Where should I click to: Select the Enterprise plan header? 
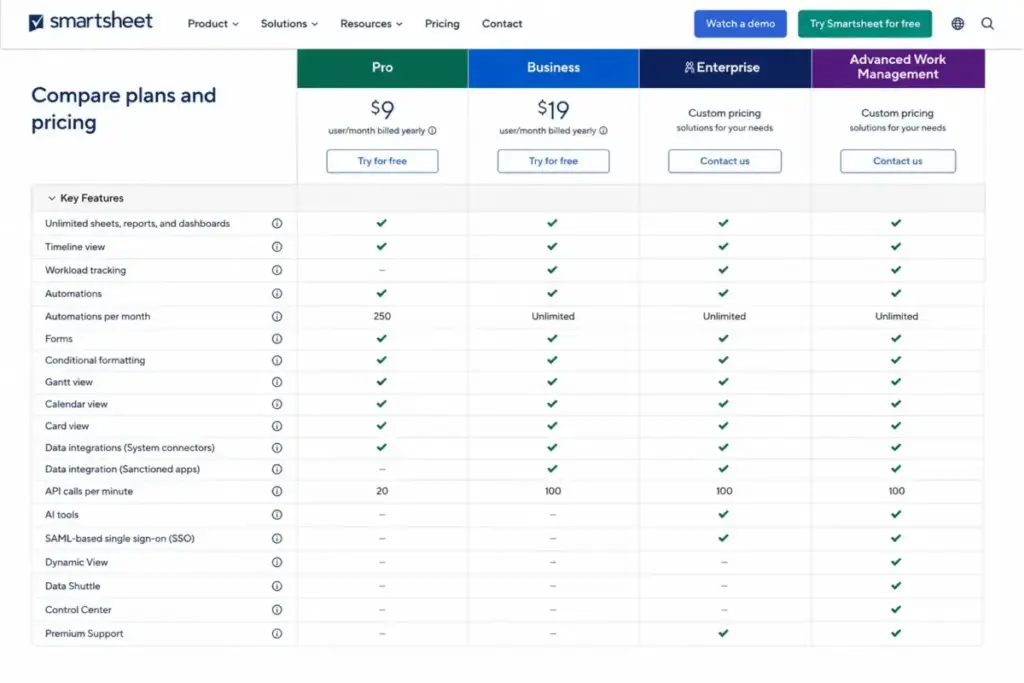click(x=725, y=68)
